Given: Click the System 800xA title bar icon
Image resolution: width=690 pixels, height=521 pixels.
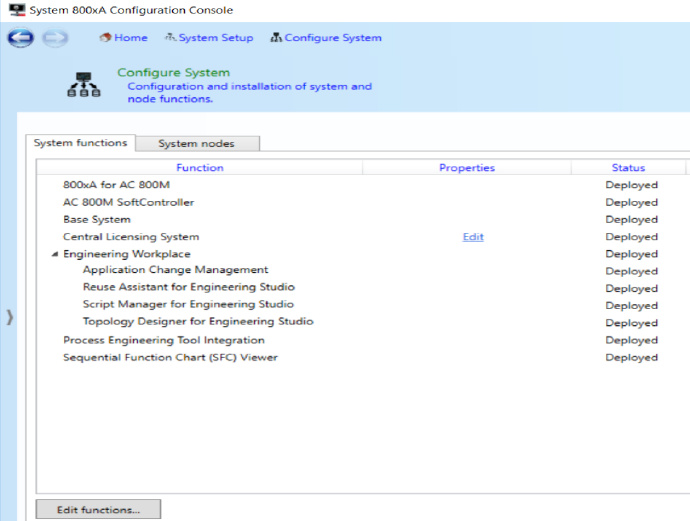Looking at the screenshot, I should (x=17, y=10).
